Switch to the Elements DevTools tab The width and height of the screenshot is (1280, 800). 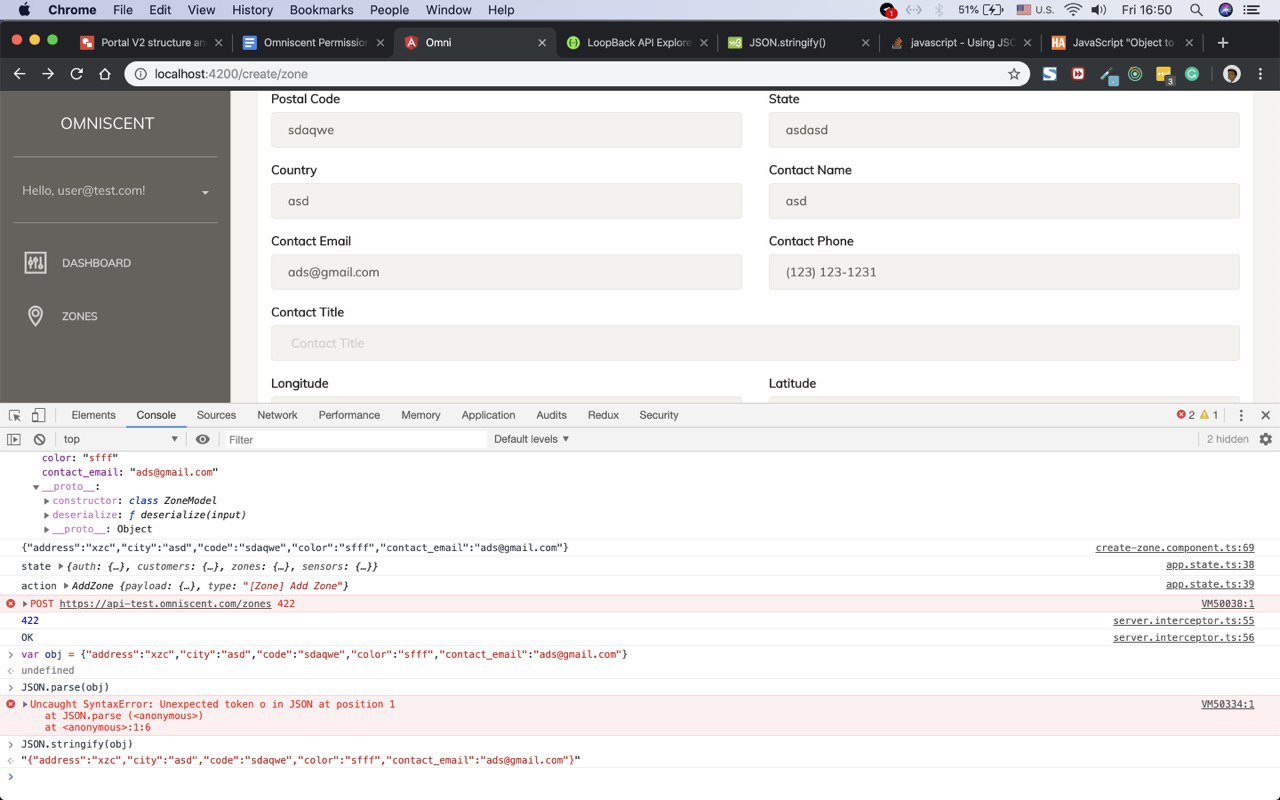(x=94, y=415)
